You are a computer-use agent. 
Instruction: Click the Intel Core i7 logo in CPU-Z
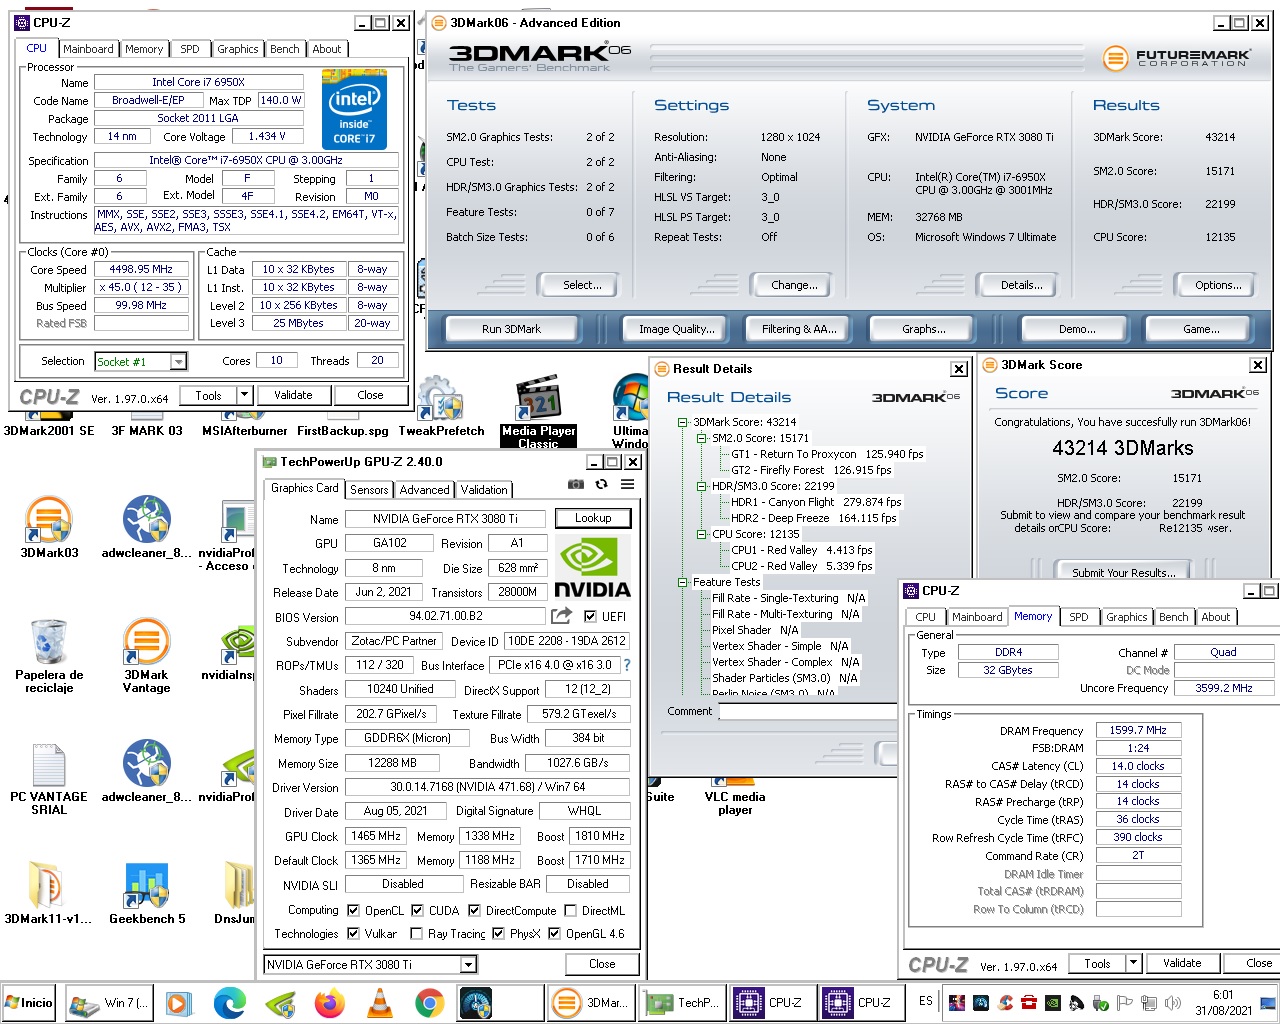pyautogui.click(x=354, y=110)
